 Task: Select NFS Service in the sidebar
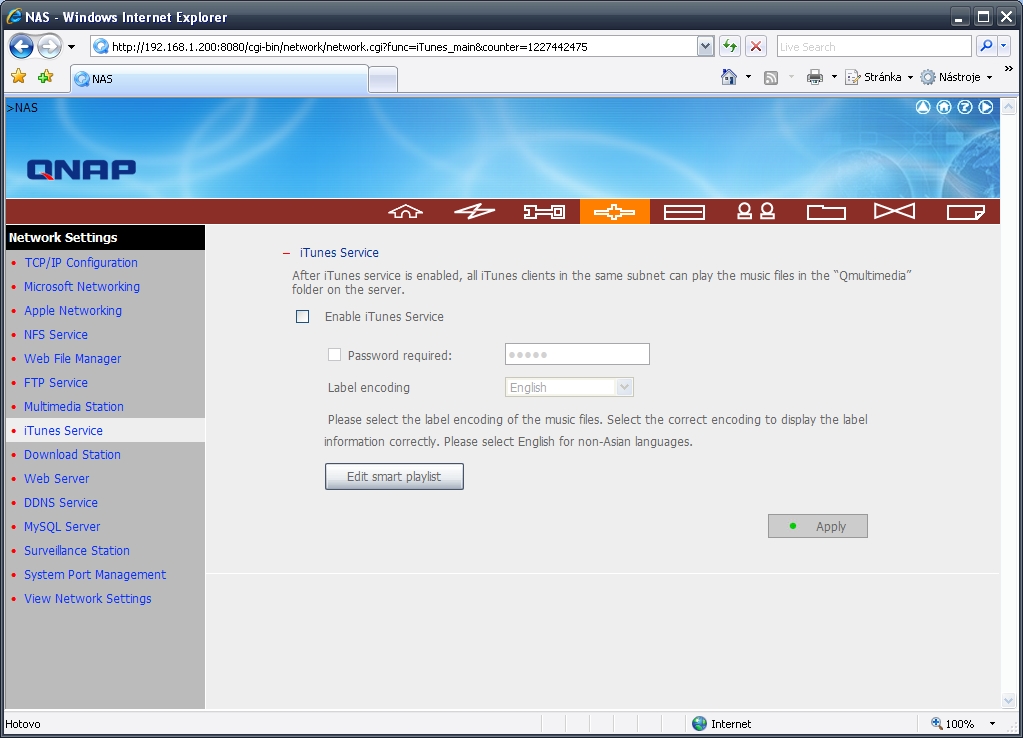(55, 335)
